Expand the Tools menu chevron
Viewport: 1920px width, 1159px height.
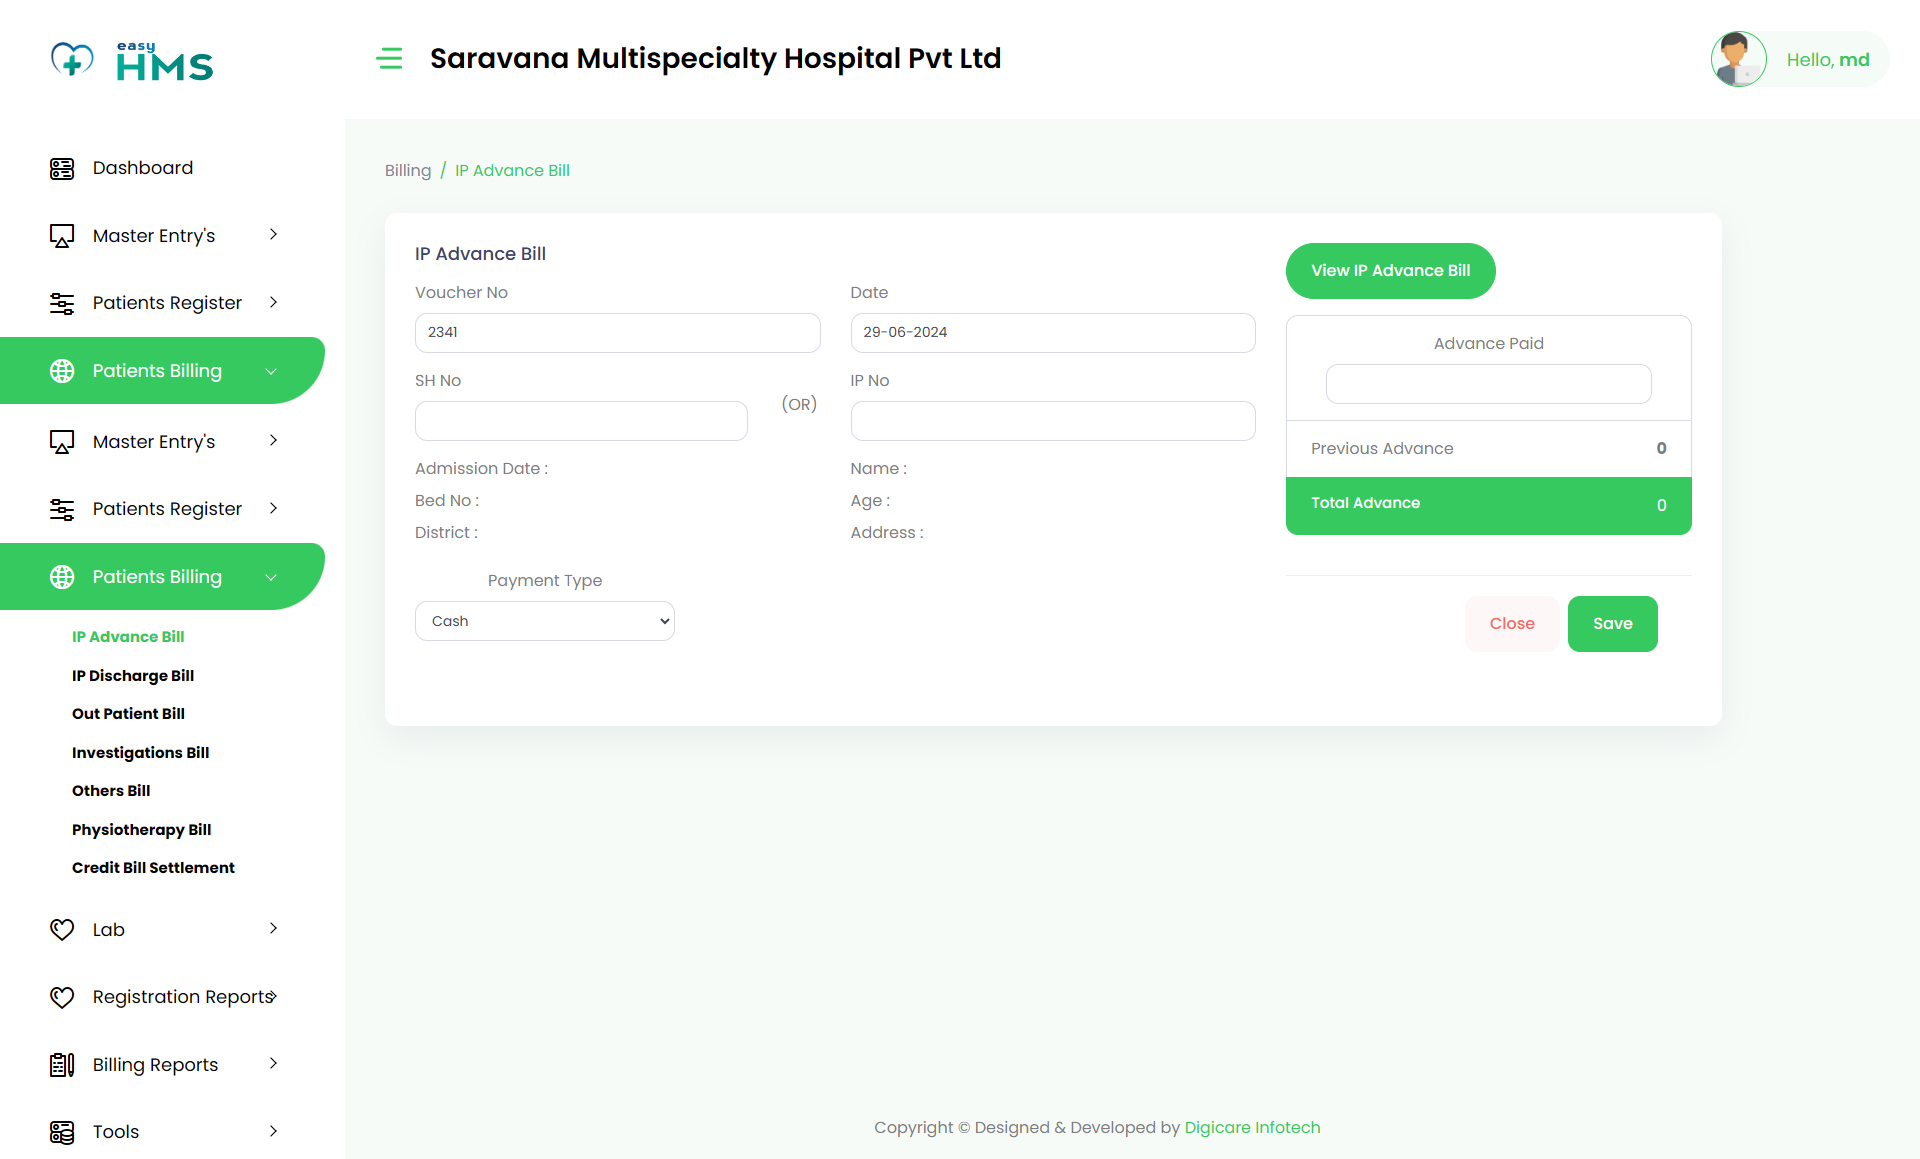point(273,1131)
